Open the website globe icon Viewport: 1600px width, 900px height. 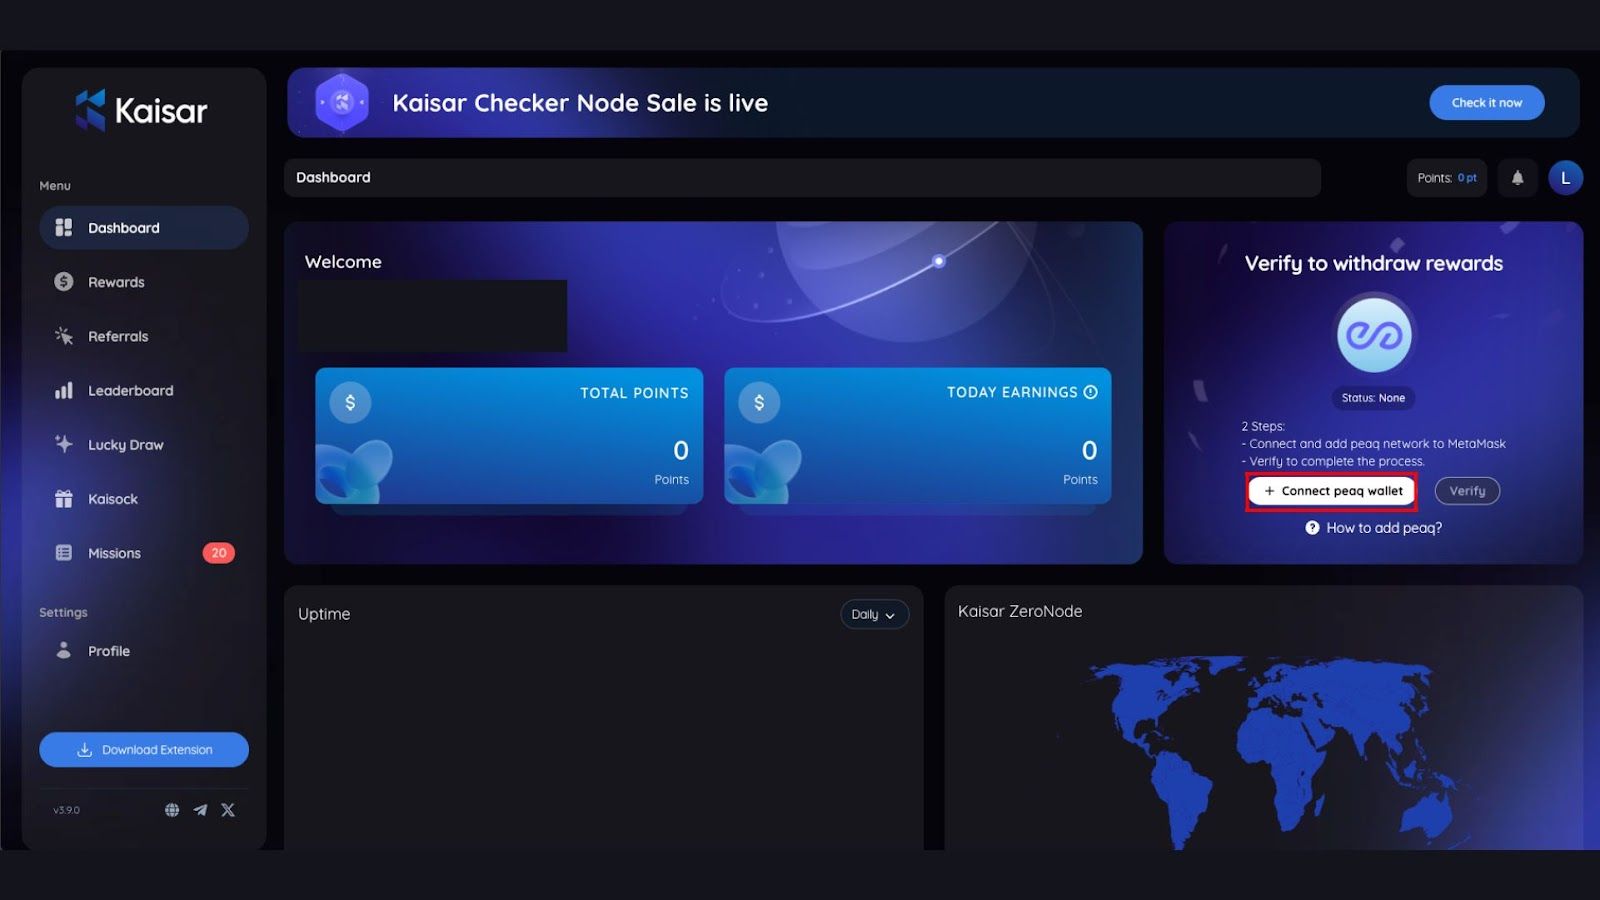pos(172,810)
